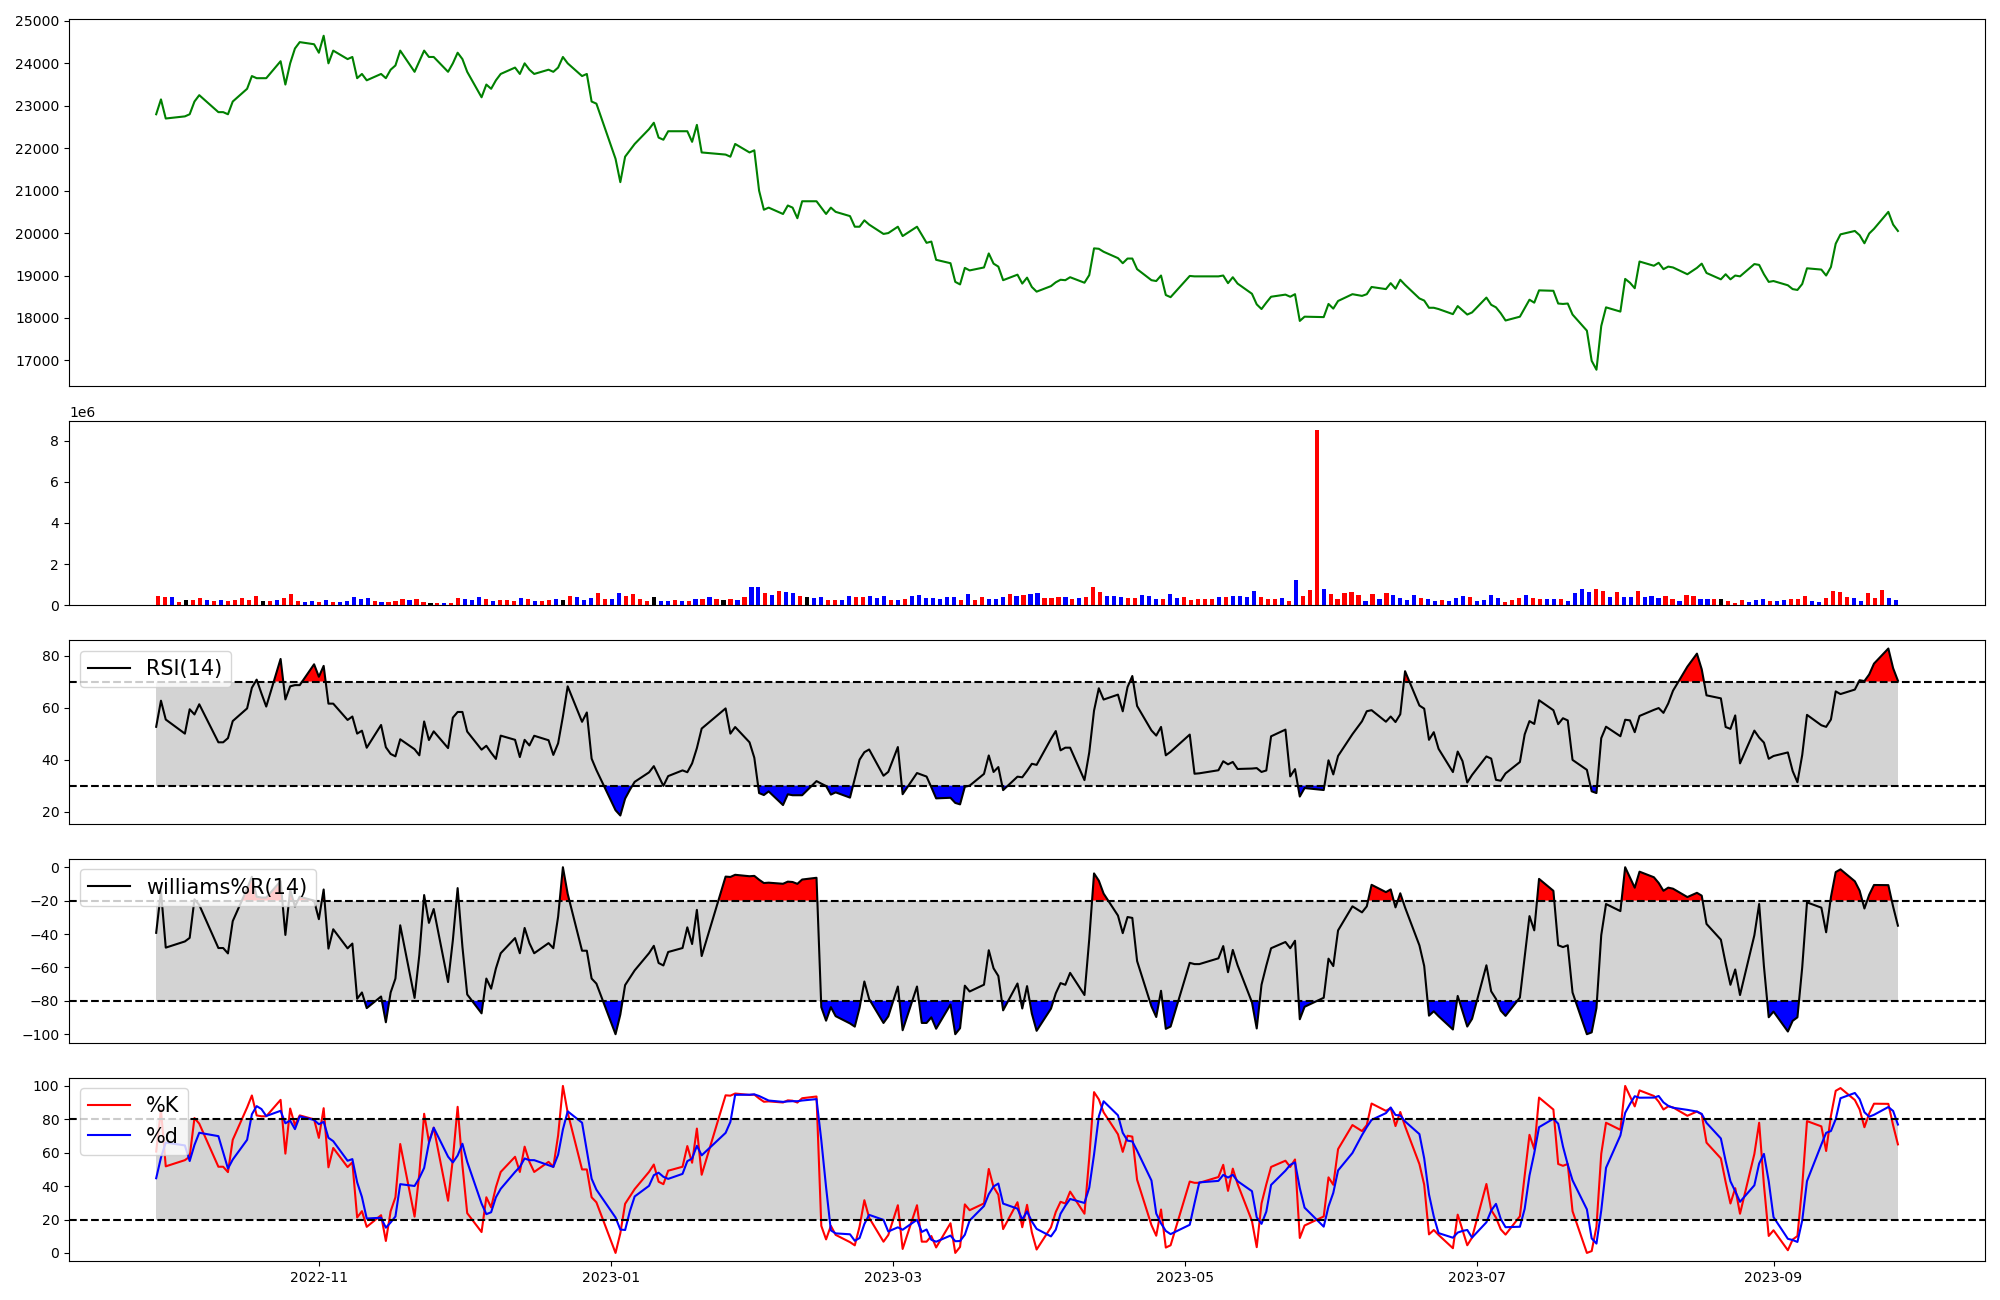
Task: Click the tallest red volume spike bar
Action: [1317, 517]
